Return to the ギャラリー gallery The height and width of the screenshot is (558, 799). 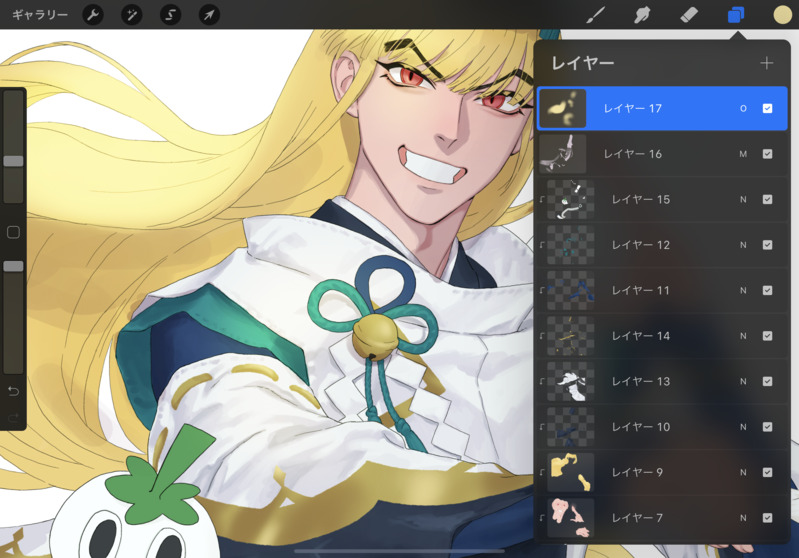40,15
